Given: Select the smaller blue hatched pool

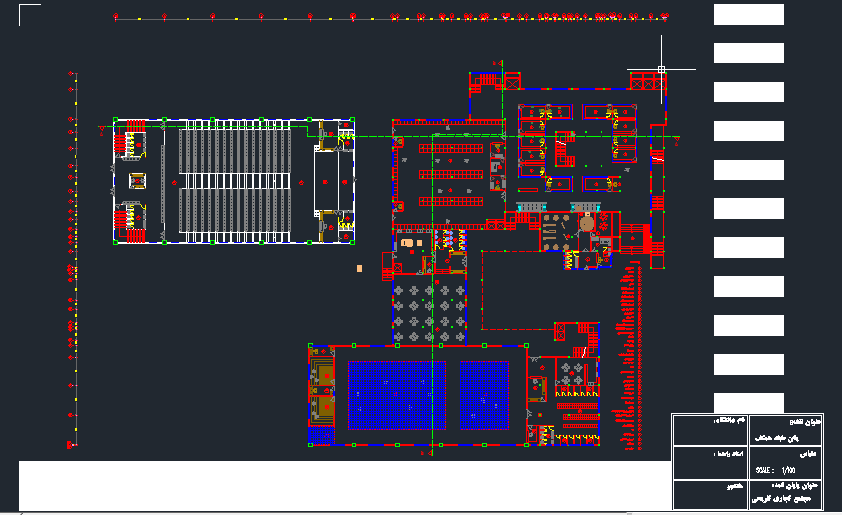Looking at the screenshot, I should [484, 395].
